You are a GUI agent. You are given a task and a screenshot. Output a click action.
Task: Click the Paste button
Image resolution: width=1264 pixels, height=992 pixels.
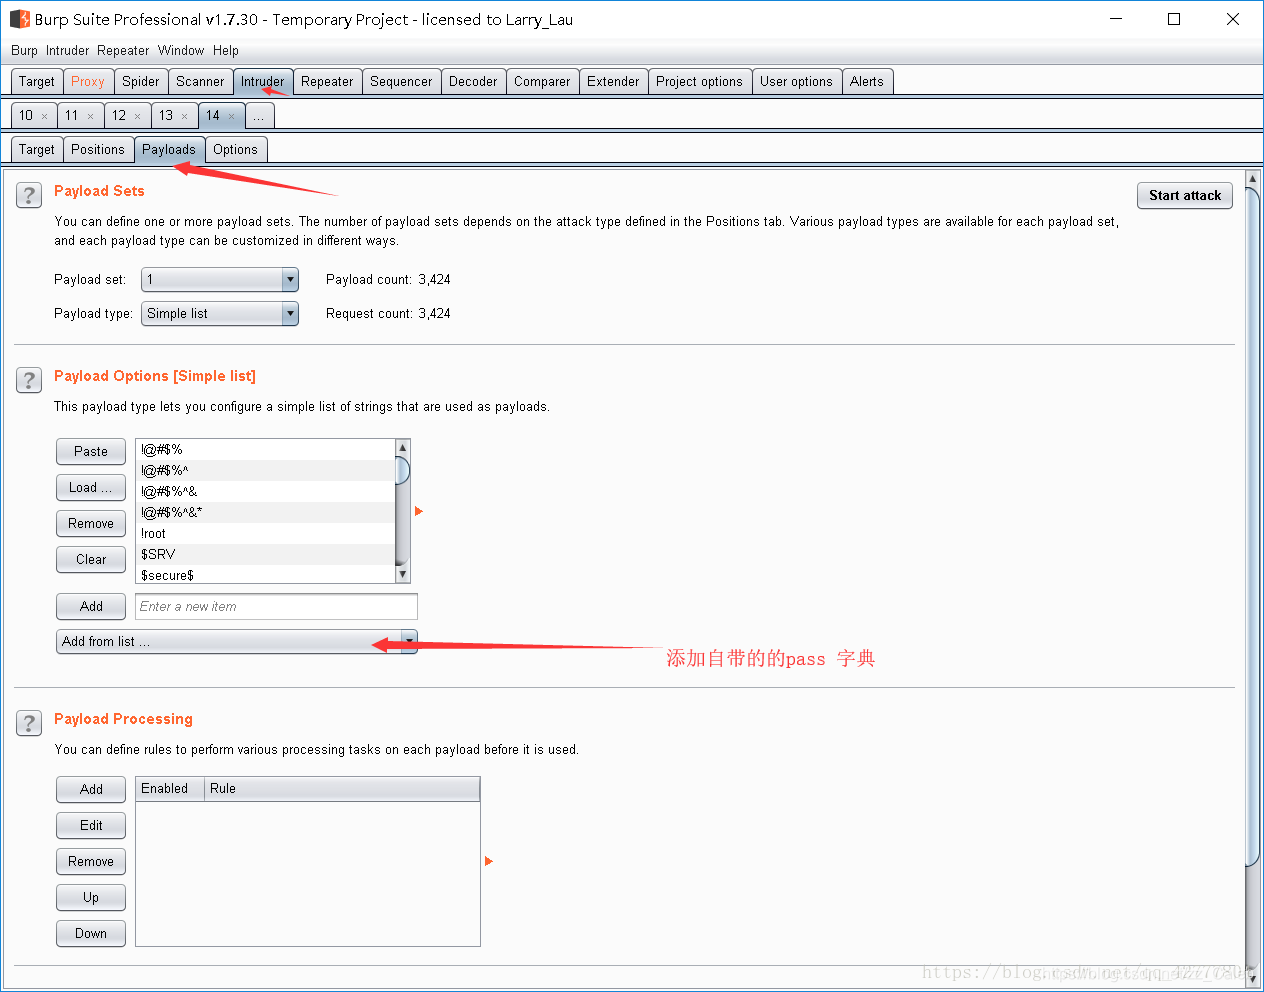pyautogui.click(x=91, y=452)
